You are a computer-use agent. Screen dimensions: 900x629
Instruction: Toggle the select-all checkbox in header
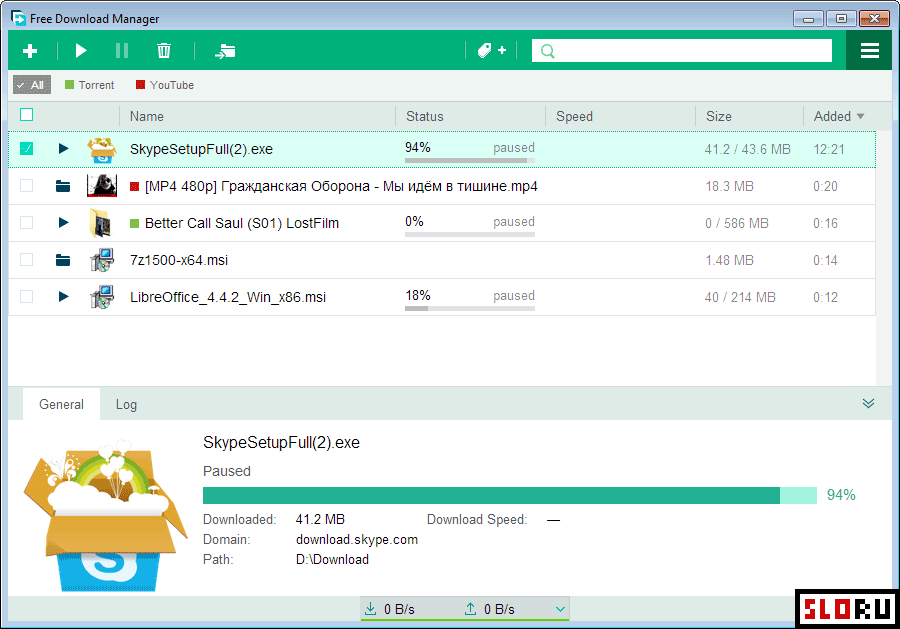26,115
